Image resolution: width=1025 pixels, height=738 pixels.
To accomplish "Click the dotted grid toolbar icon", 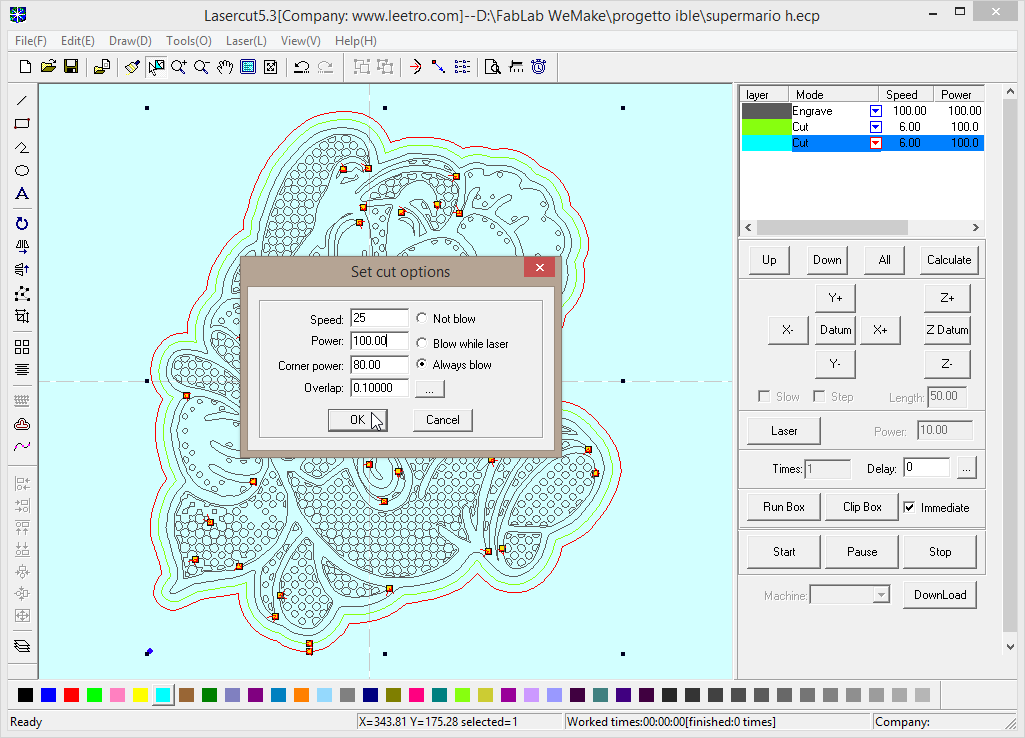I will point(462,67).
